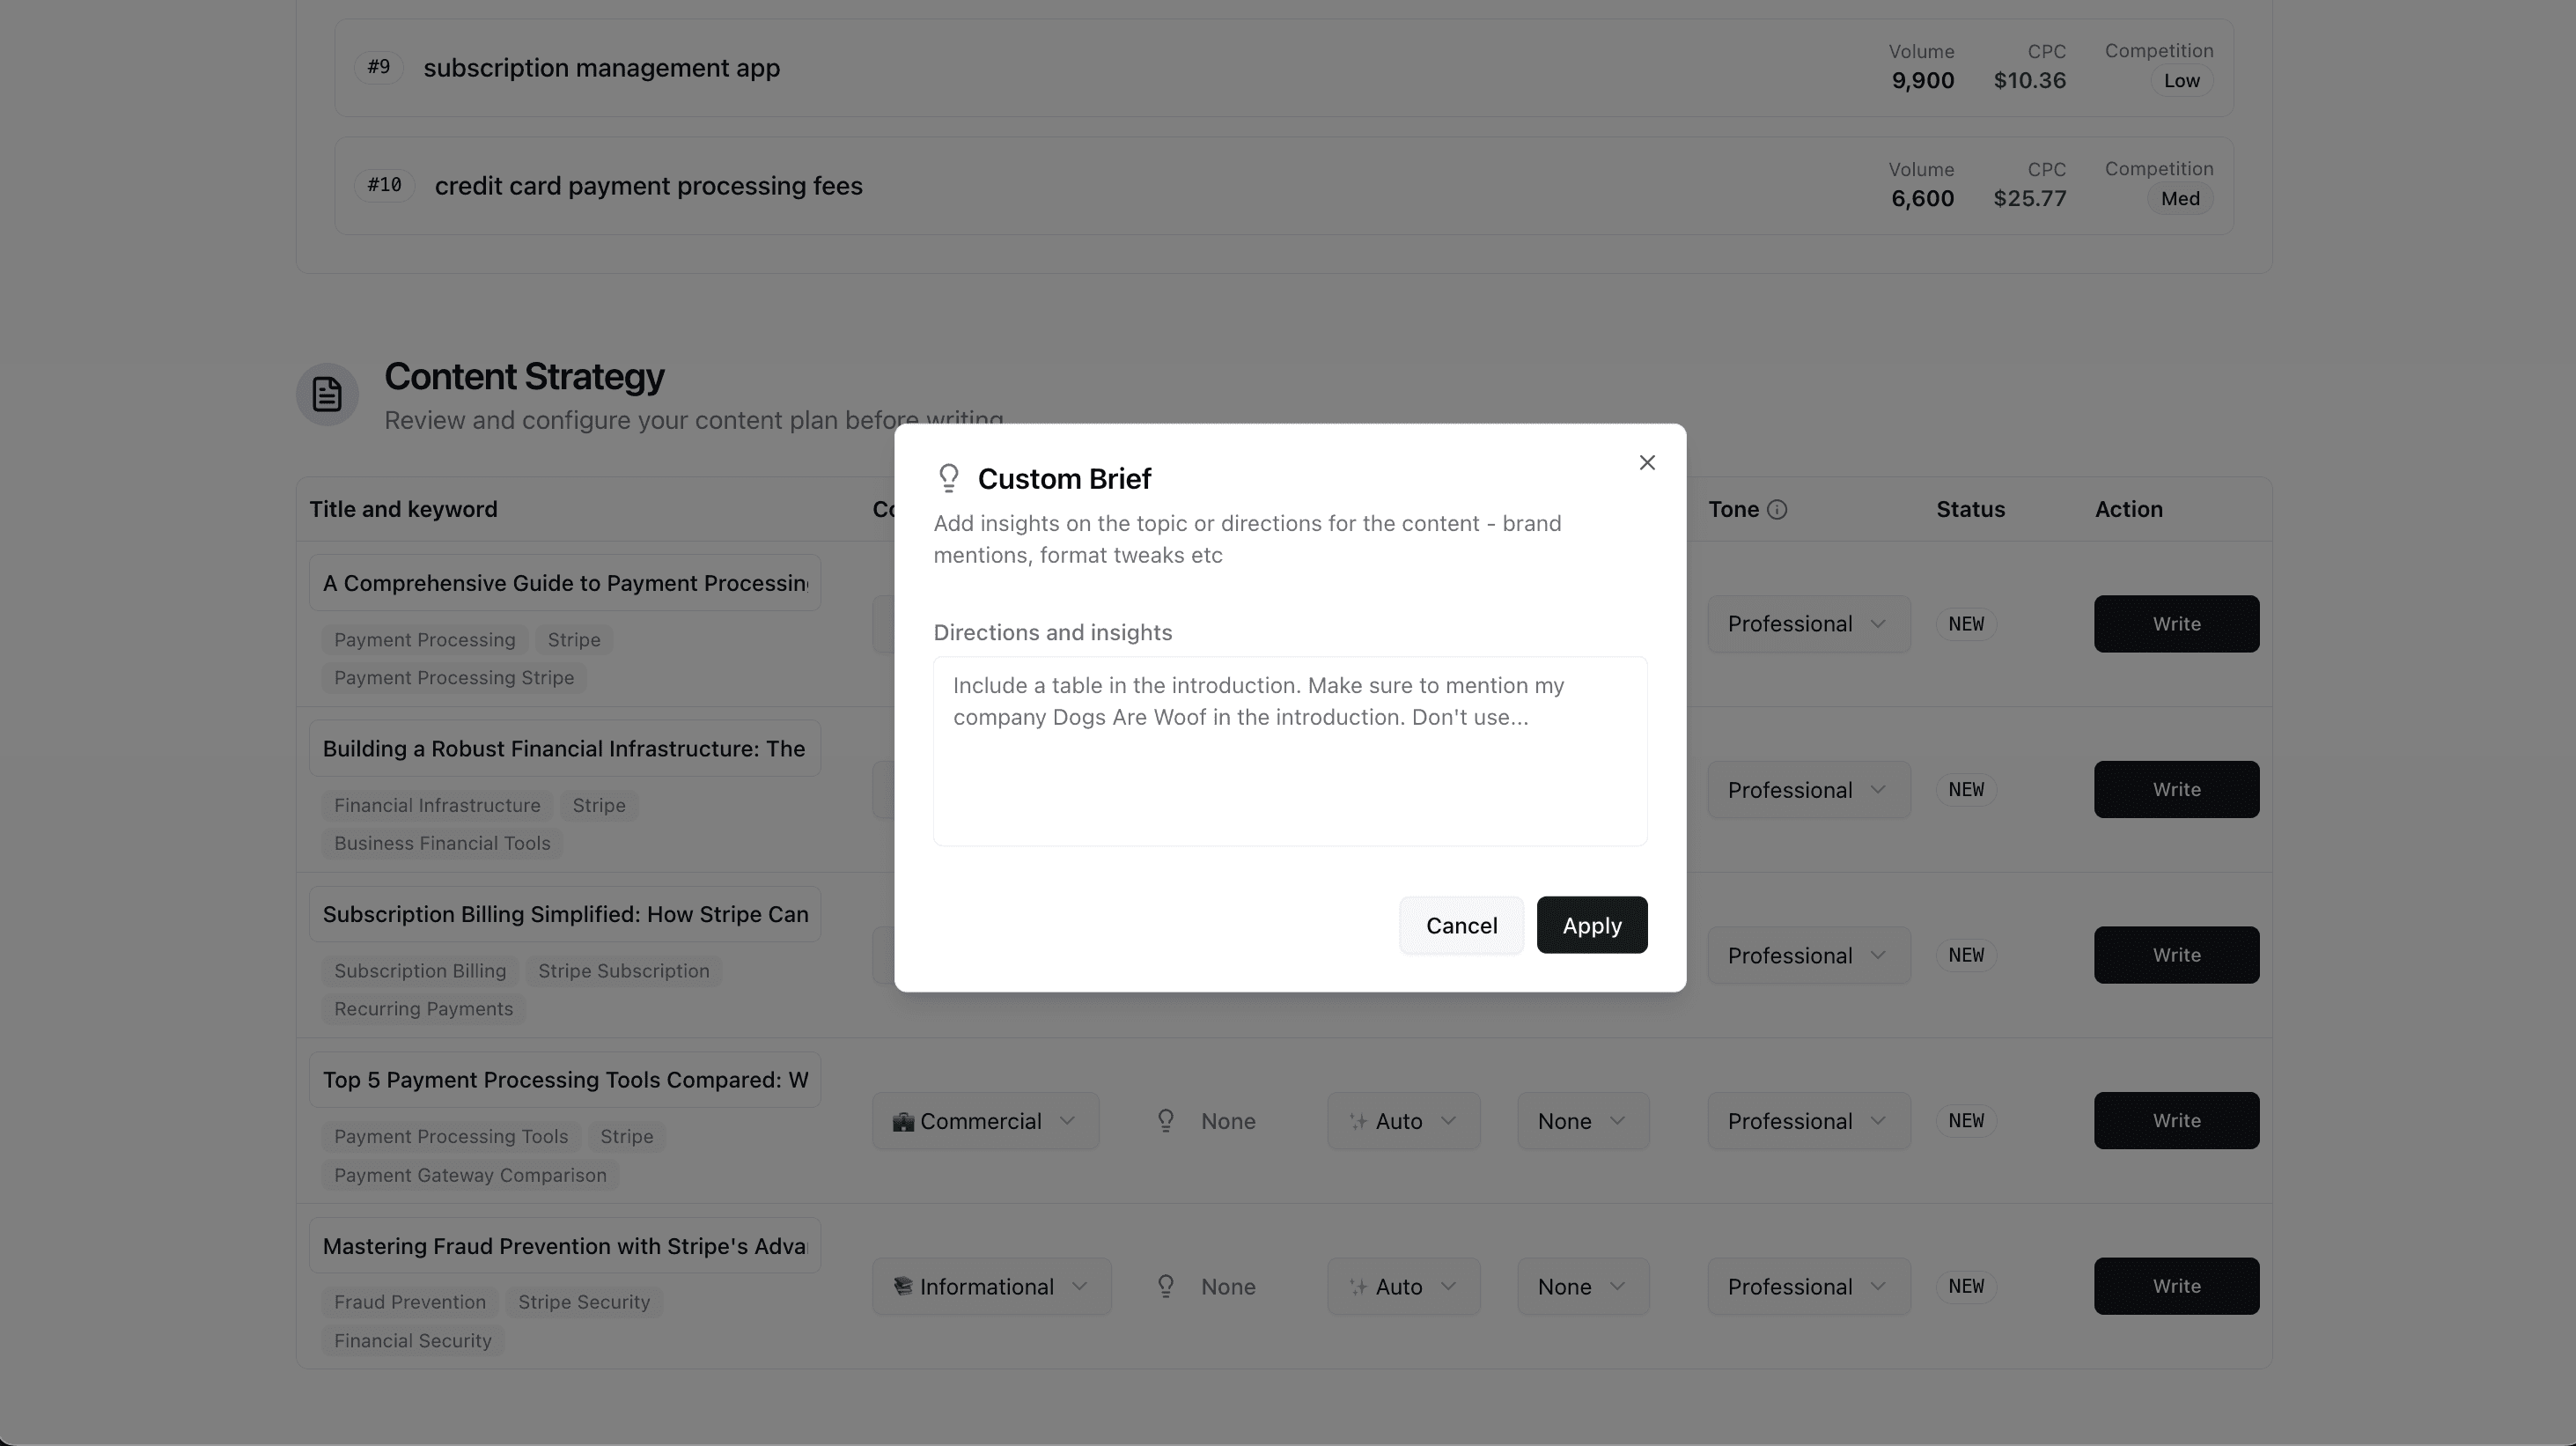
Task: Click the lightbulb icon in the comparison row
Action: 1165,1121
